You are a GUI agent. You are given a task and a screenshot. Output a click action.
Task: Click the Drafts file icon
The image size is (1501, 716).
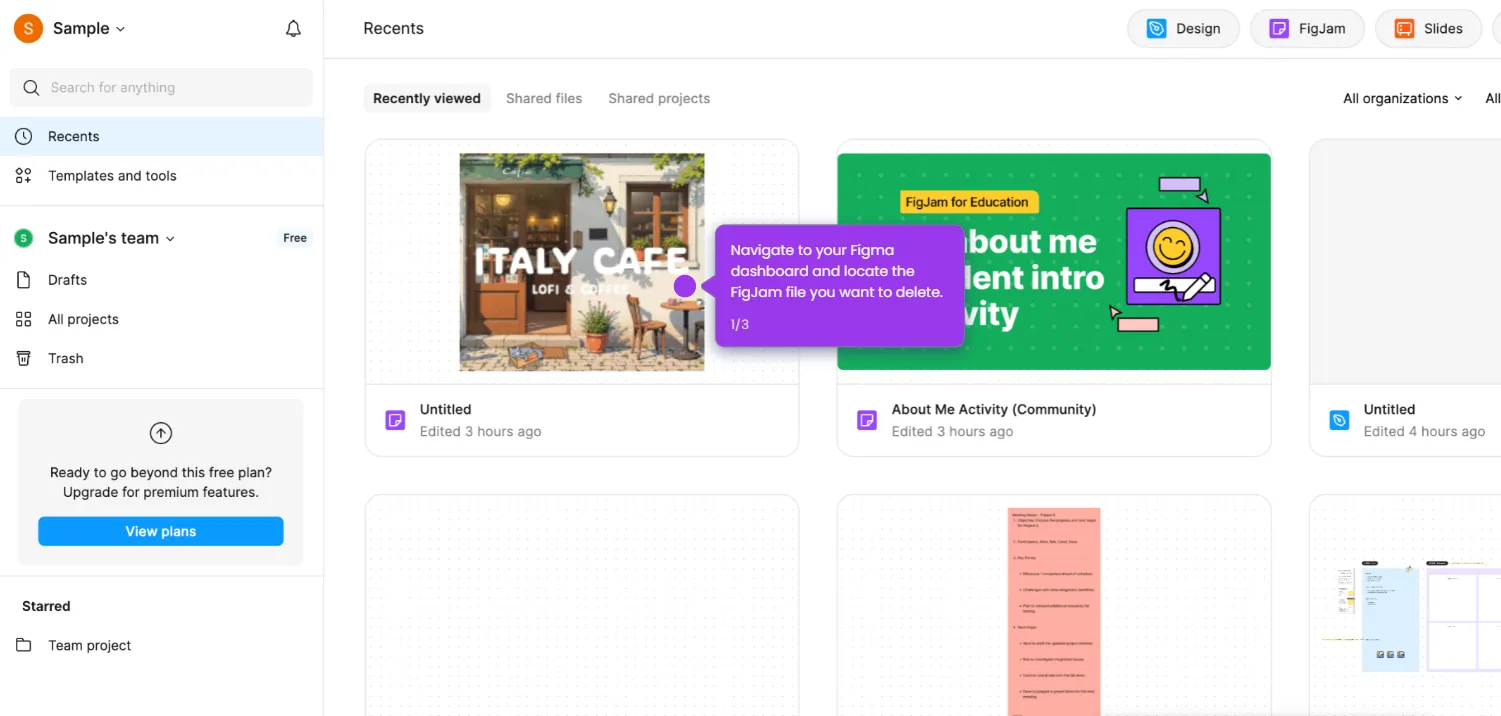24,280
